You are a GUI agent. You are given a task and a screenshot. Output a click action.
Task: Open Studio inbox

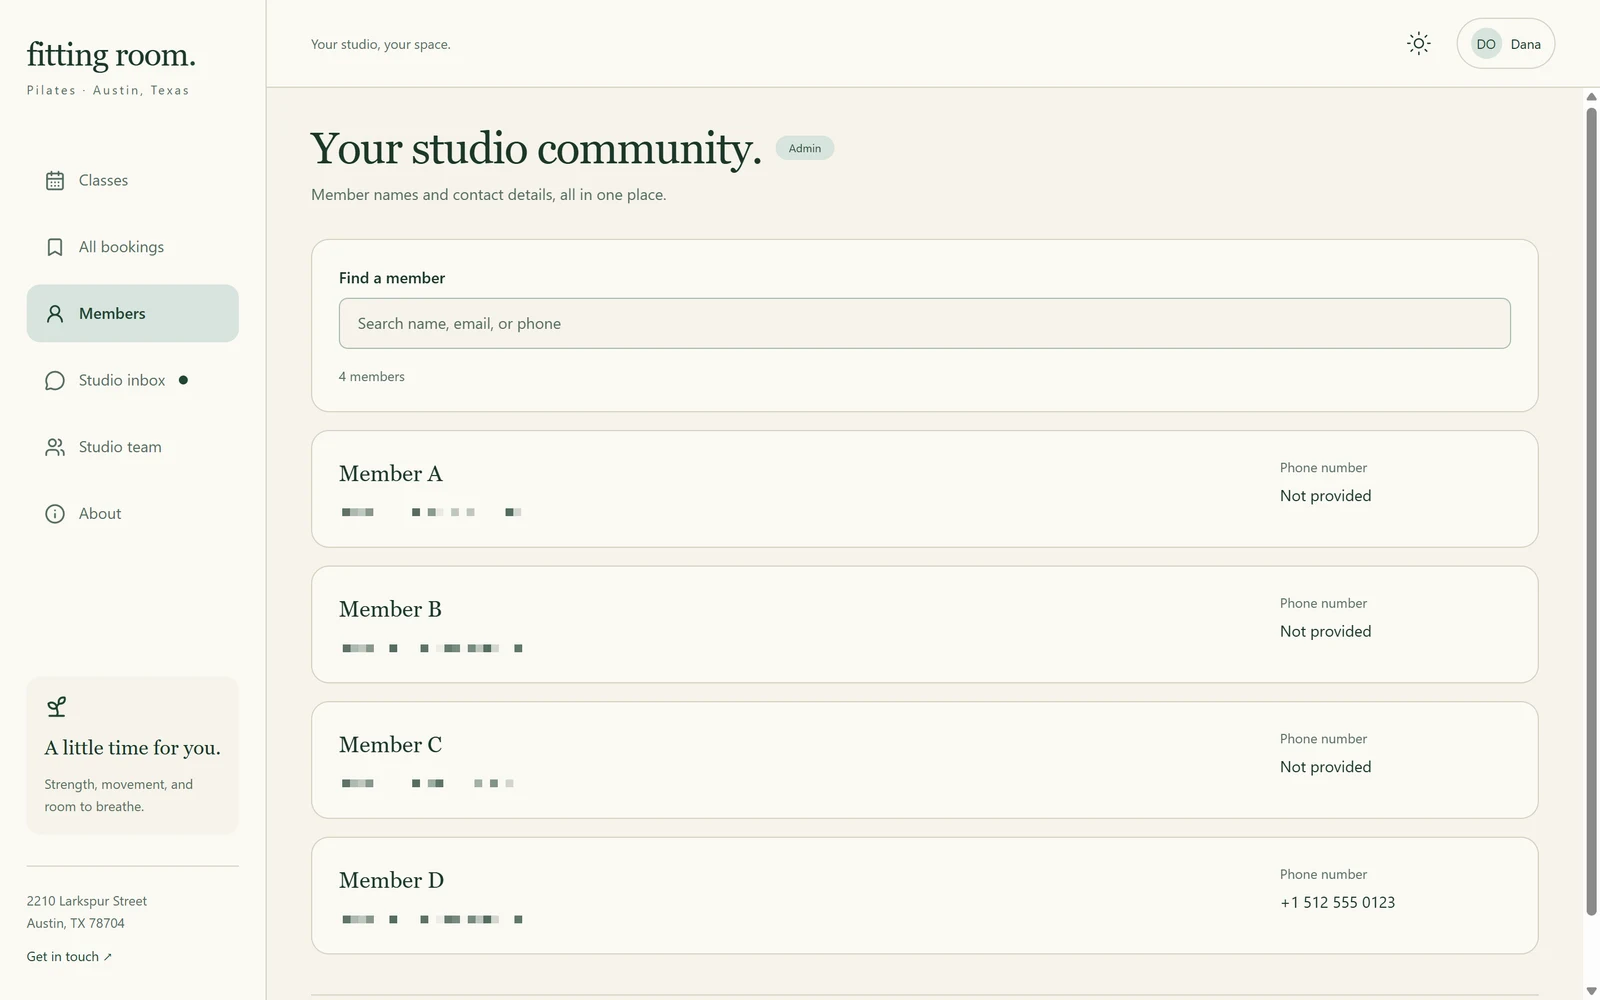133,380
